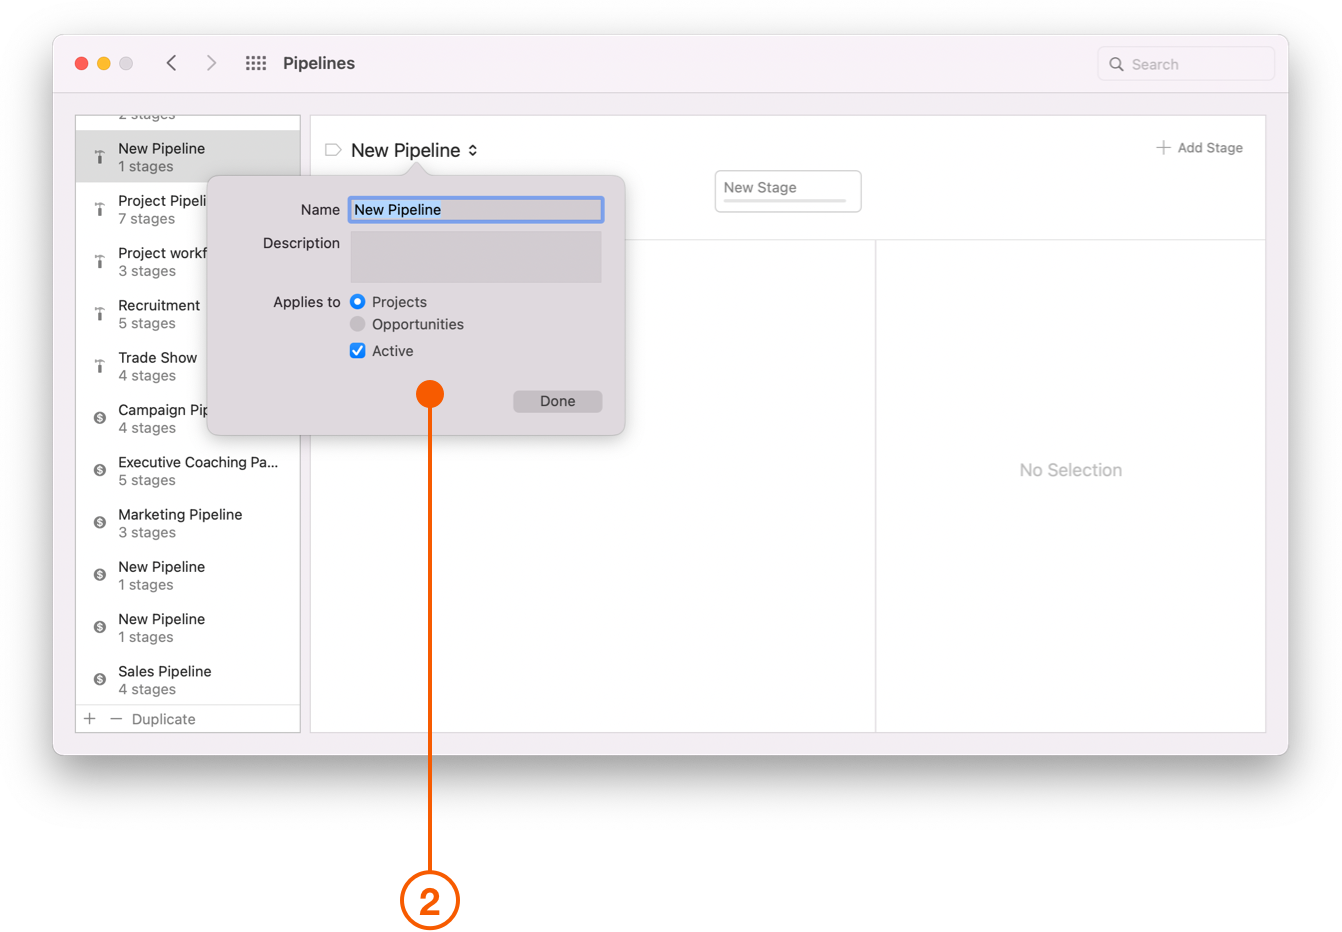
Task: Click the plus icon to add a pipeline
Action: point(89,718)
